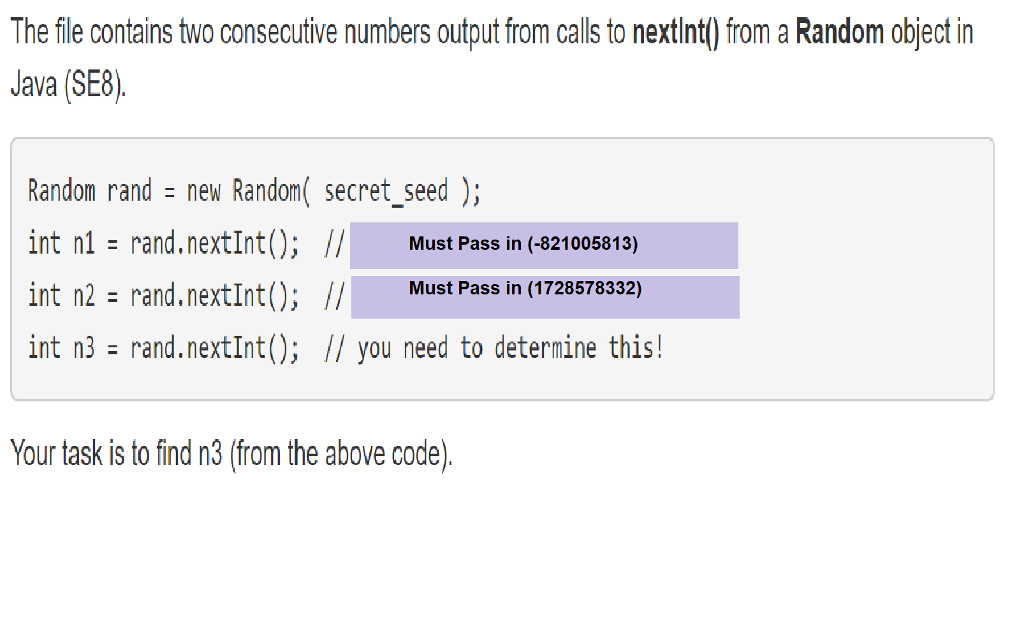Image resolution: width=1024 pixels, height=641 pixels.
Task: Click secret_seed in the code block
Action: (386, 190)
